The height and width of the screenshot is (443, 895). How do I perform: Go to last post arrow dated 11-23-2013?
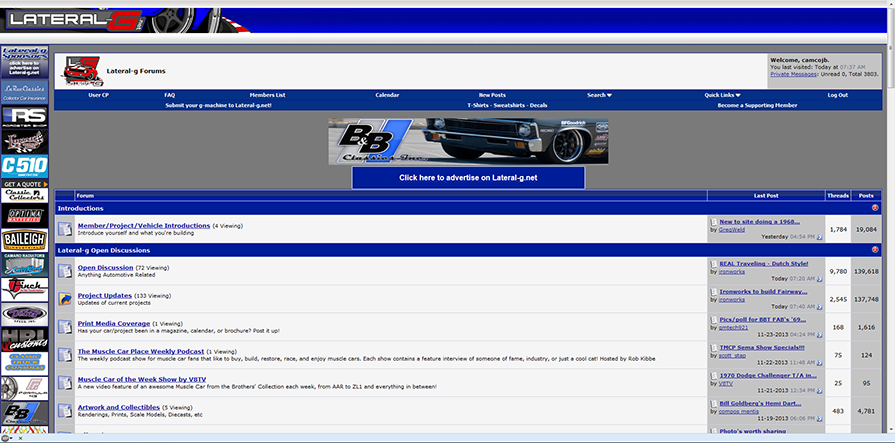click(x=820, y=335)
